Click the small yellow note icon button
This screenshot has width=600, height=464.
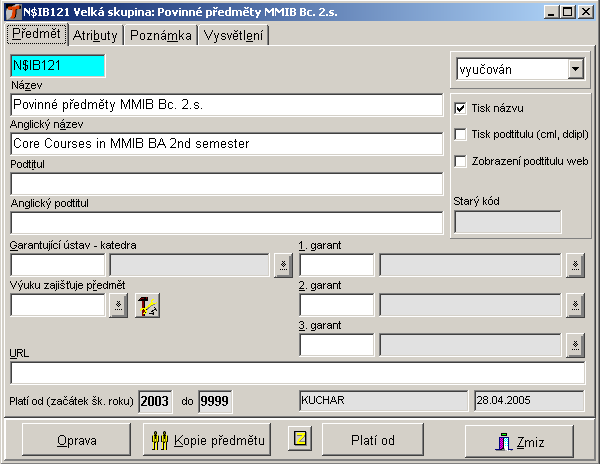tap(299, 440)
